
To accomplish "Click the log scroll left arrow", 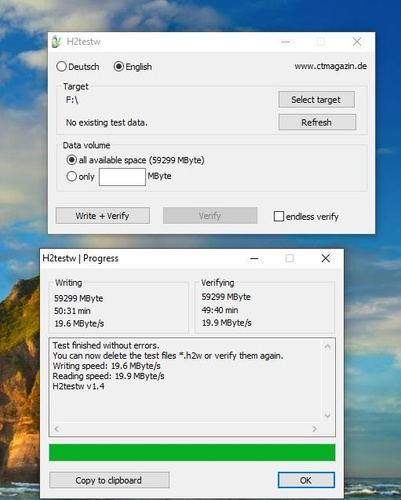I will [x=57, y=429].
